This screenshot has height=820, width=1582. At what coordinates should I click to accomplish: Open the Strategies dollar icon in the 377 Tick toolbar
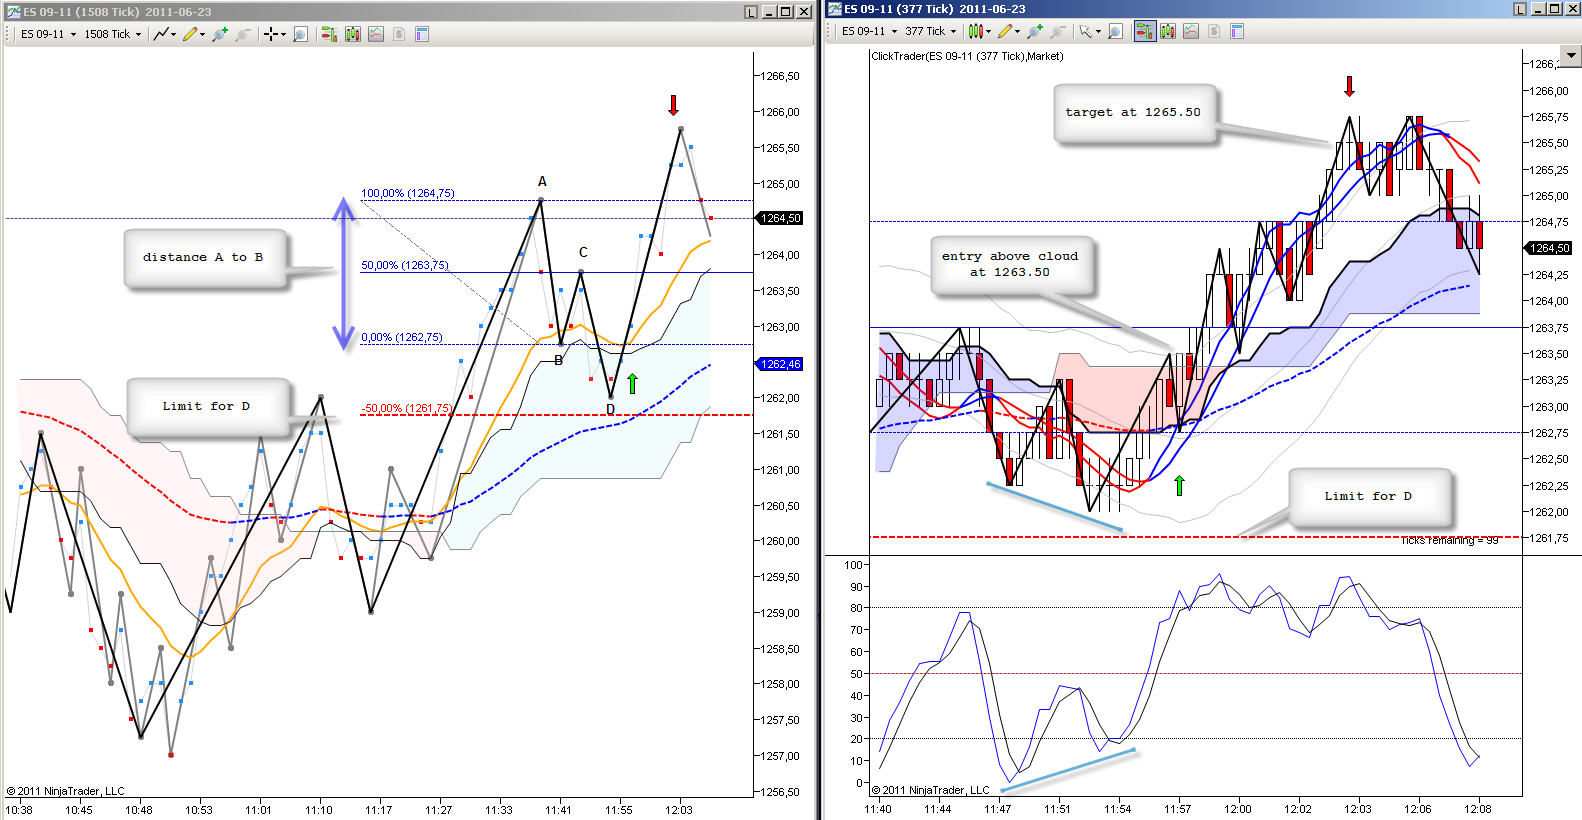pos(1214,31)
